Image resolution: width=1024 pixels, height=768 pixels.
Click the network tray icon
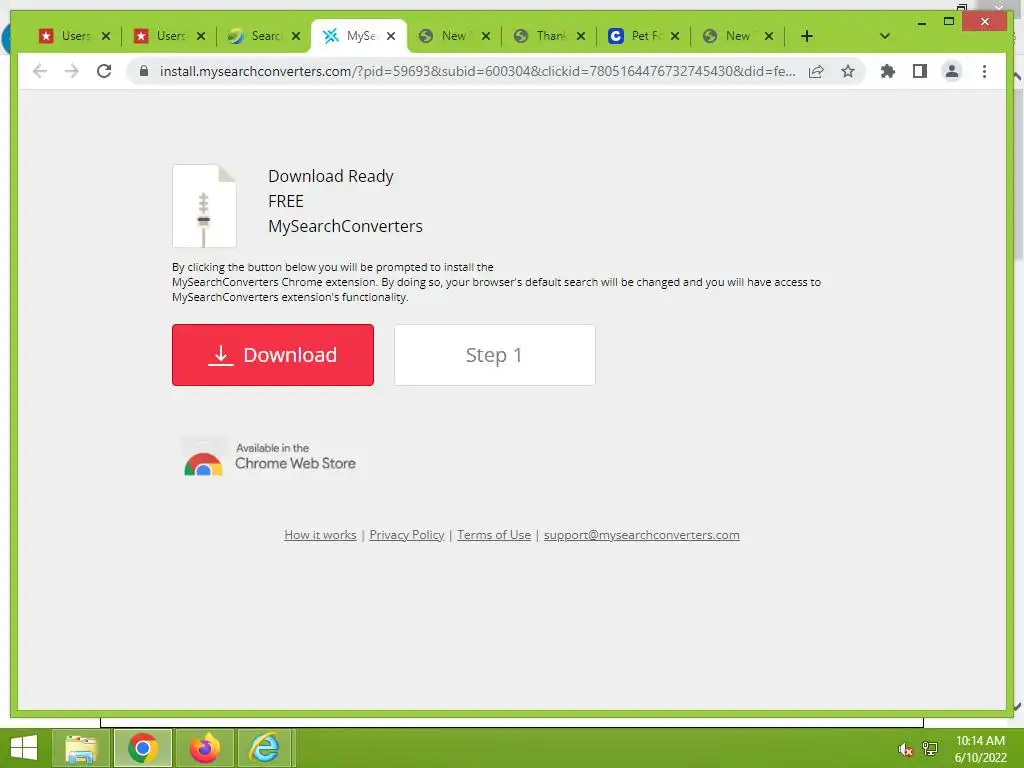click(929, 748)
